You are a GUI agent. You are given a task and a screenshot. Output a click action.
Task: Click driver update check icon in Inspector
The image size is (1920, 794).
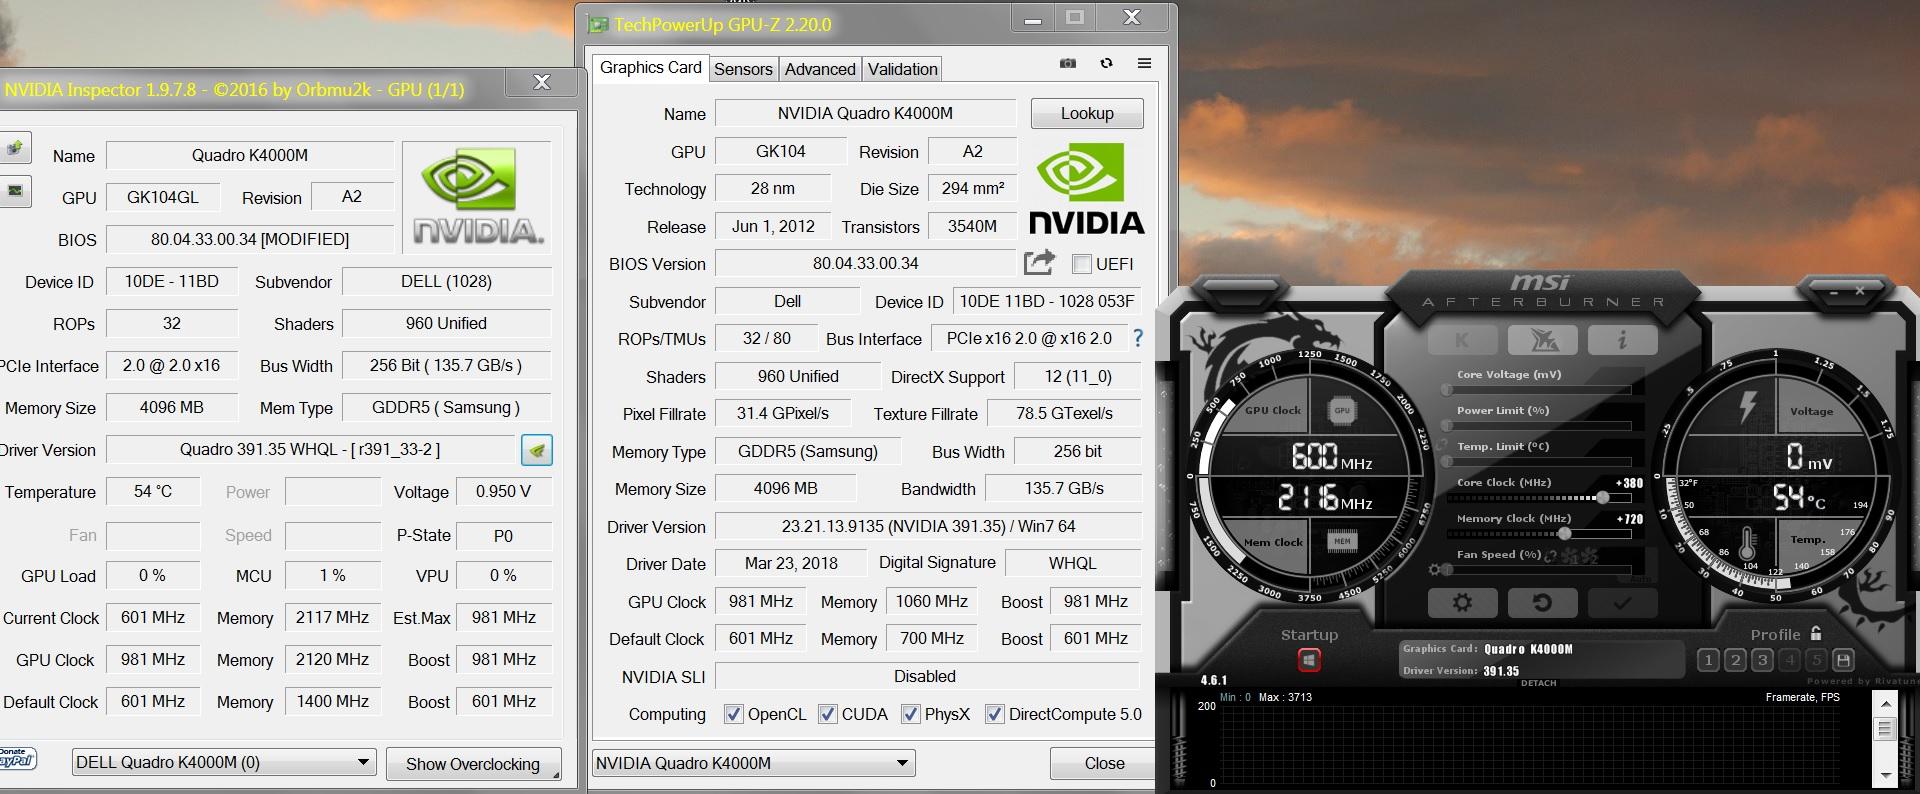537,450
